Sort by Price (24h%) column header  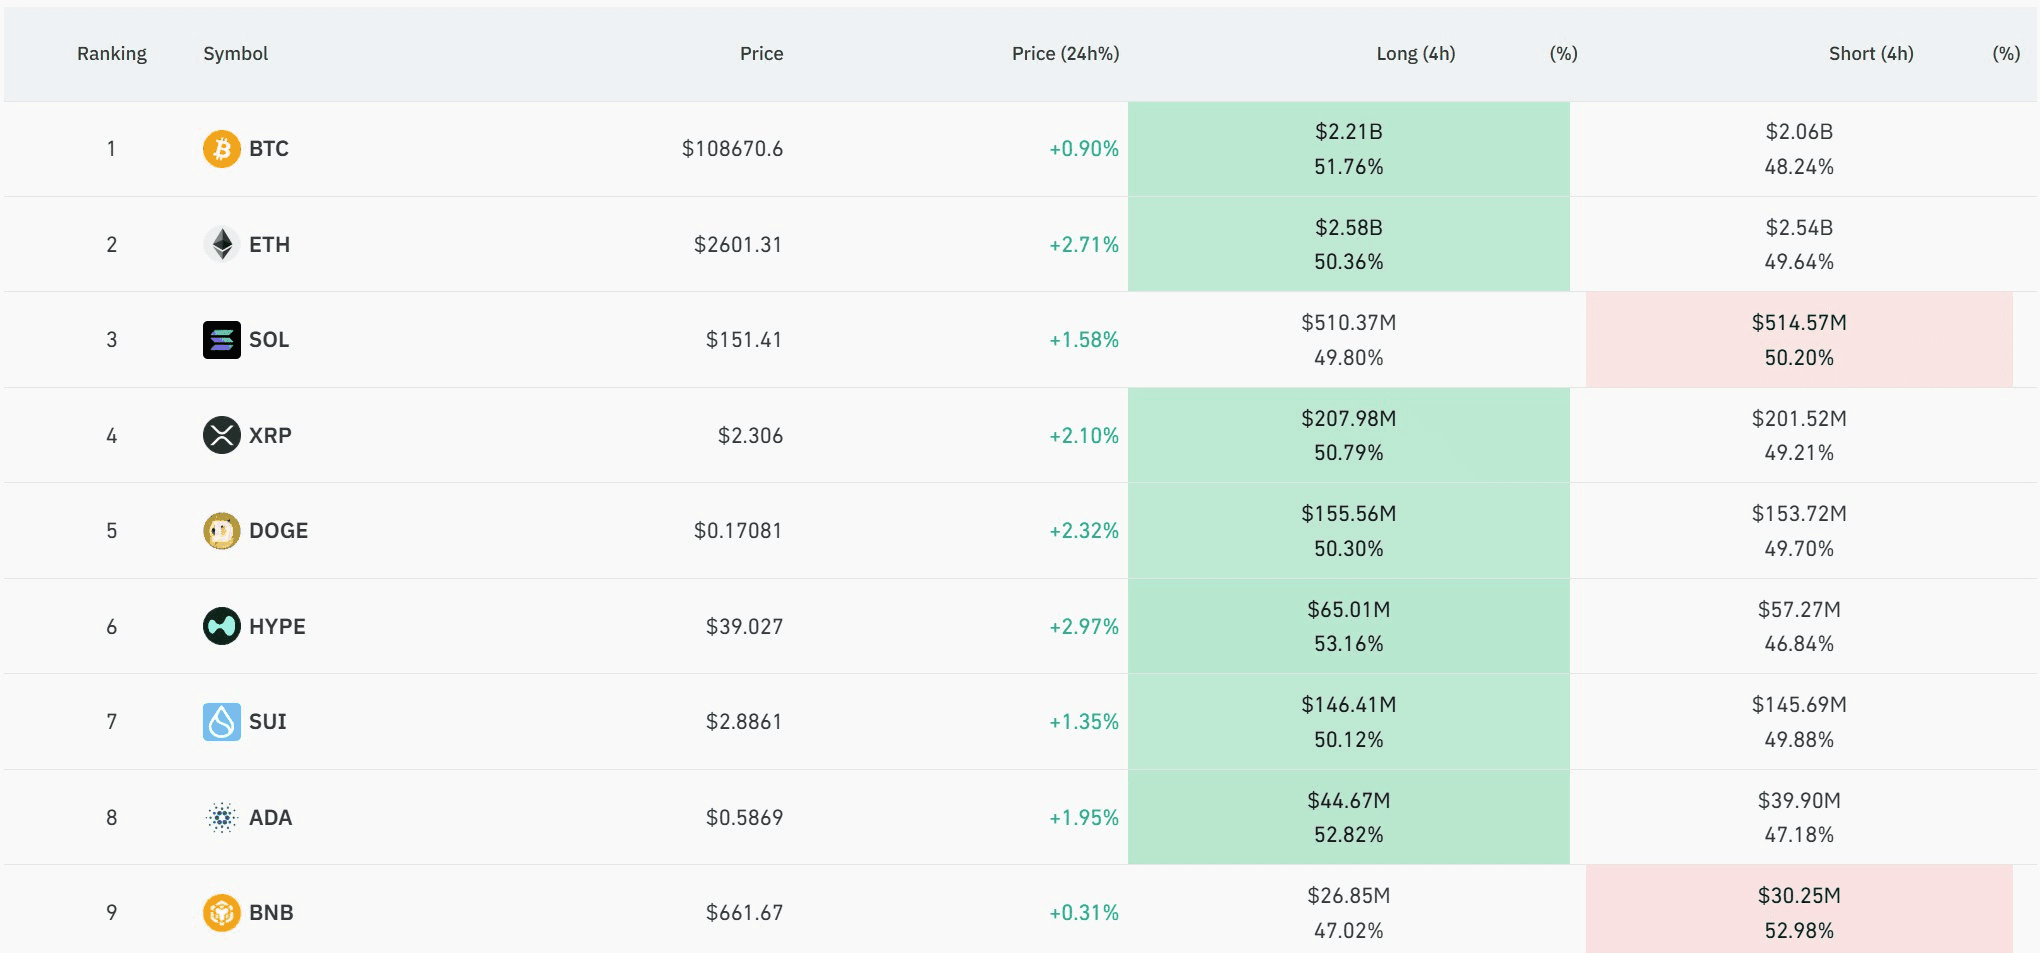pos(1065,54)
